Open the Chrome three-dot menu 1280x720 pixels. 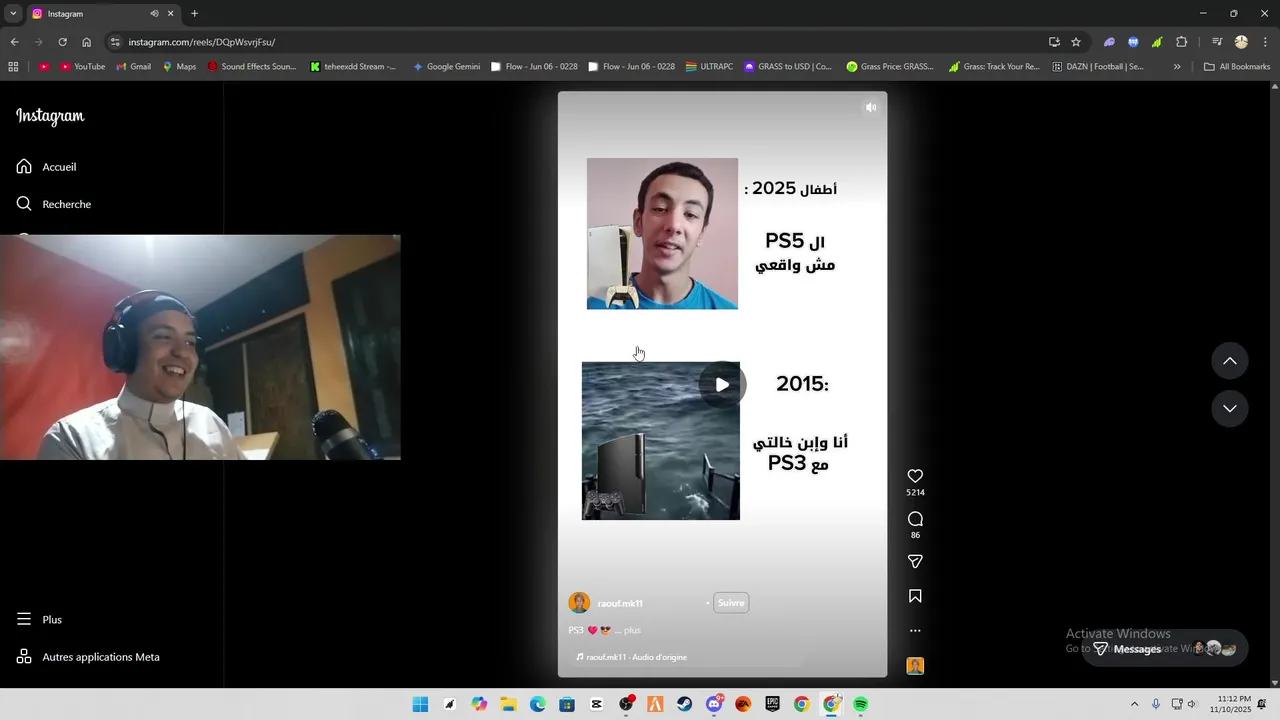[1264, 42]
